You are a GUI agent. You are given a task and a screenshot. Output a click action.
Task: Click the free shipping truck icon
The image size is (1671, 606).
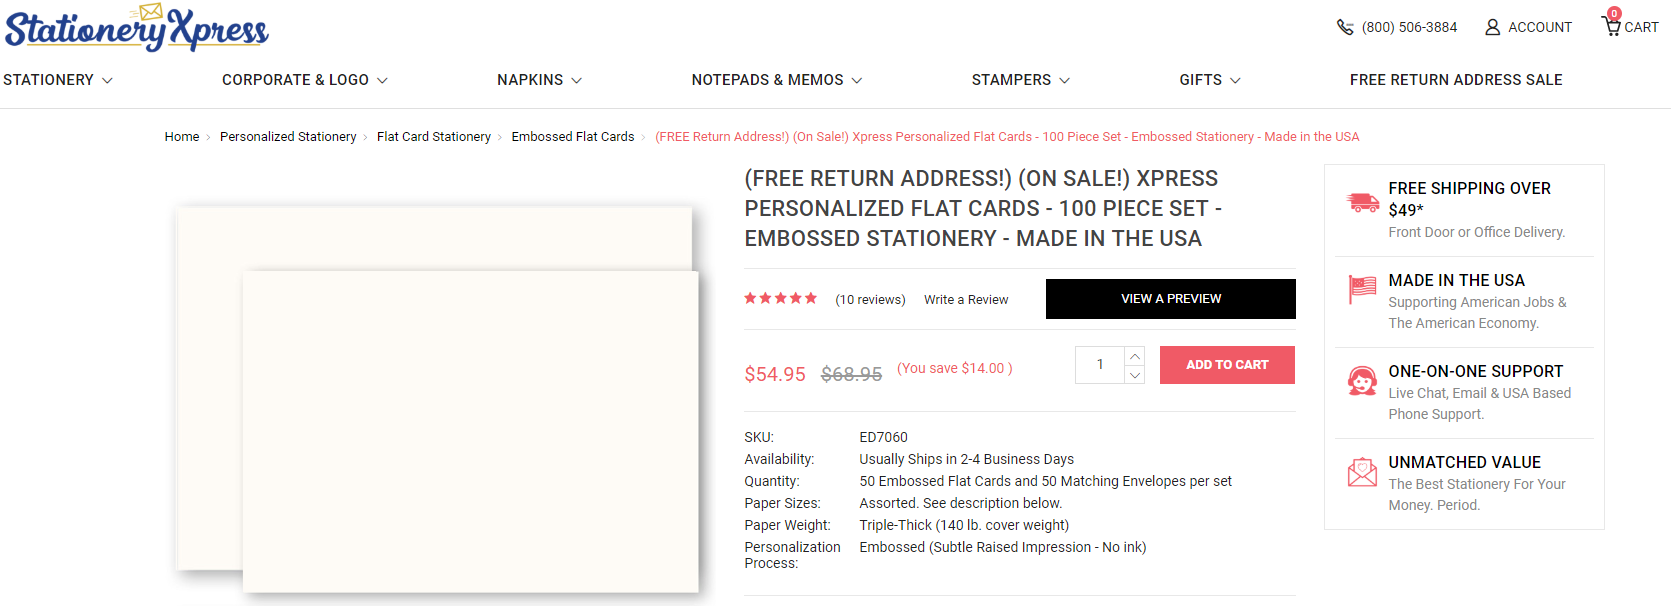[1363, 202]
